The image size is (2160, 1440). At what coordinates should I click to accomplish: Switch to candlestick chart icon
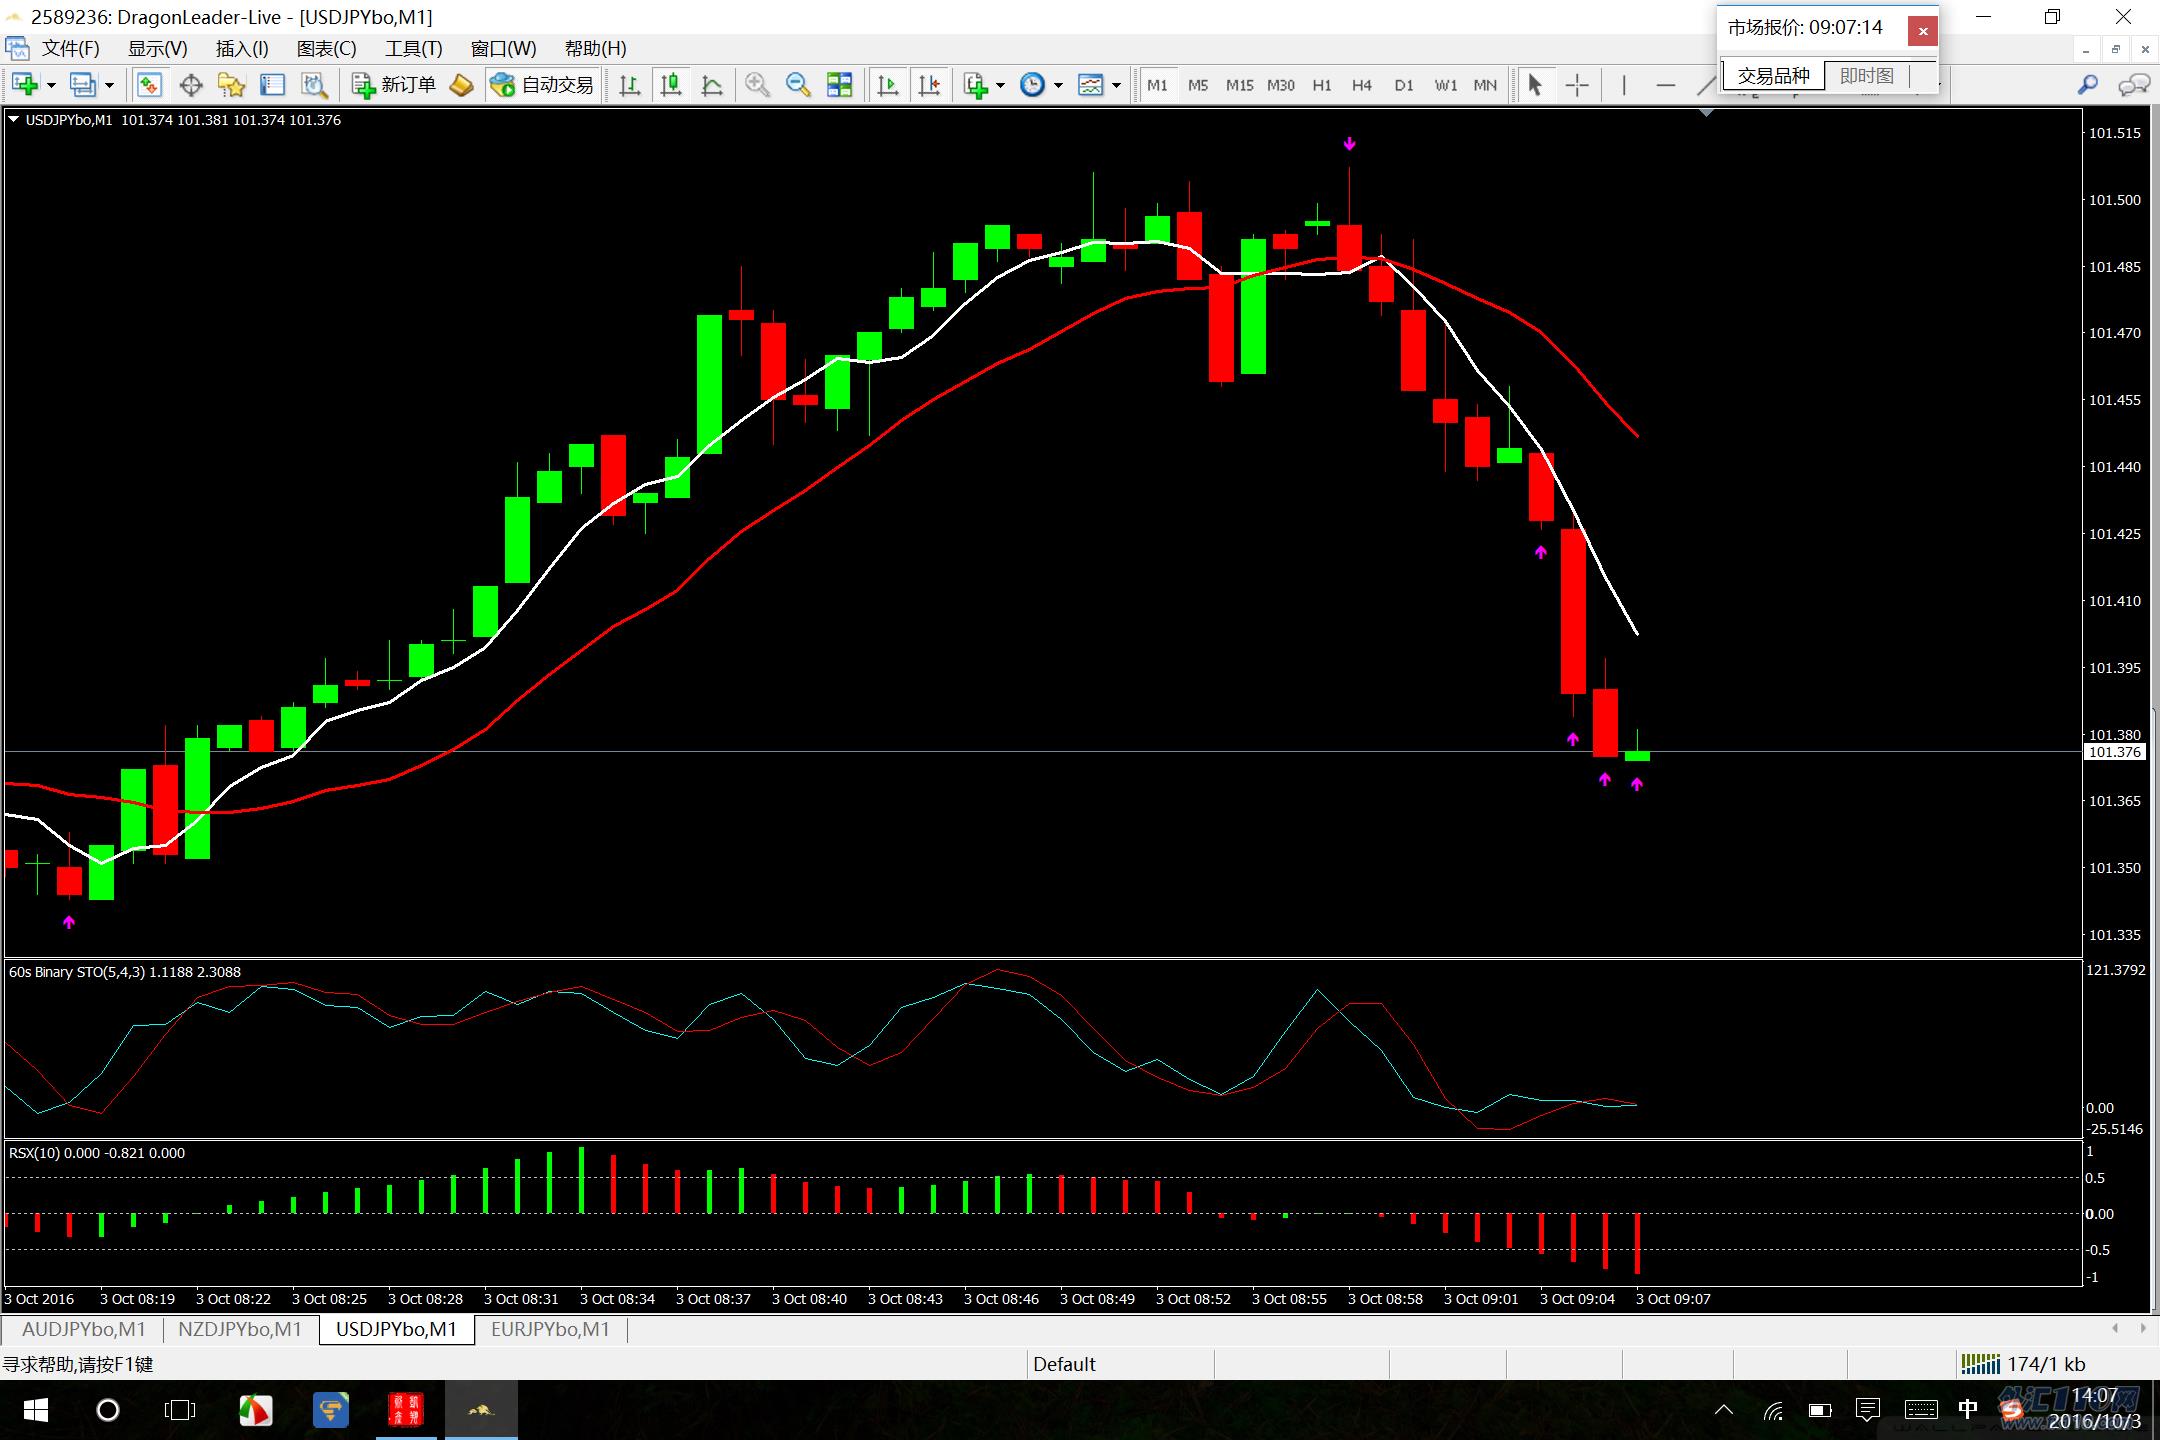[671, 85]
